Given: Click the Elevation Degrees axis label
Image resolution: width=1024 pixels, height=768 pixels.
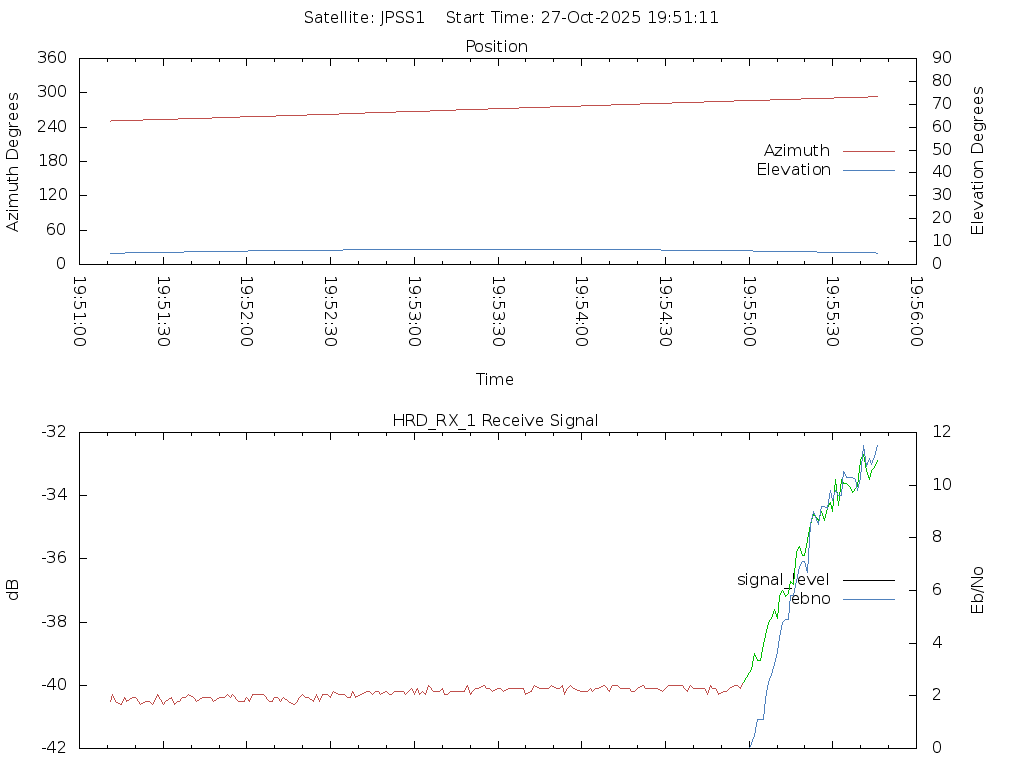Looking at the screenshot, I should (978, 161).
